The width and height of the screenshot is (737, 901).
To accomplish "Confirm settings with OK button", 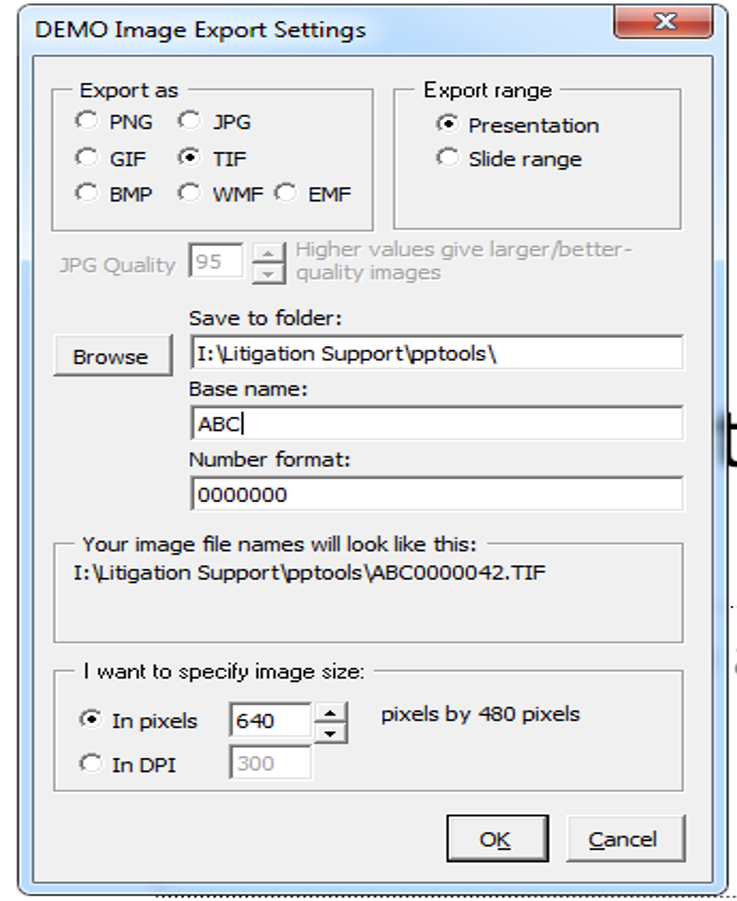I will click(497, 838).
